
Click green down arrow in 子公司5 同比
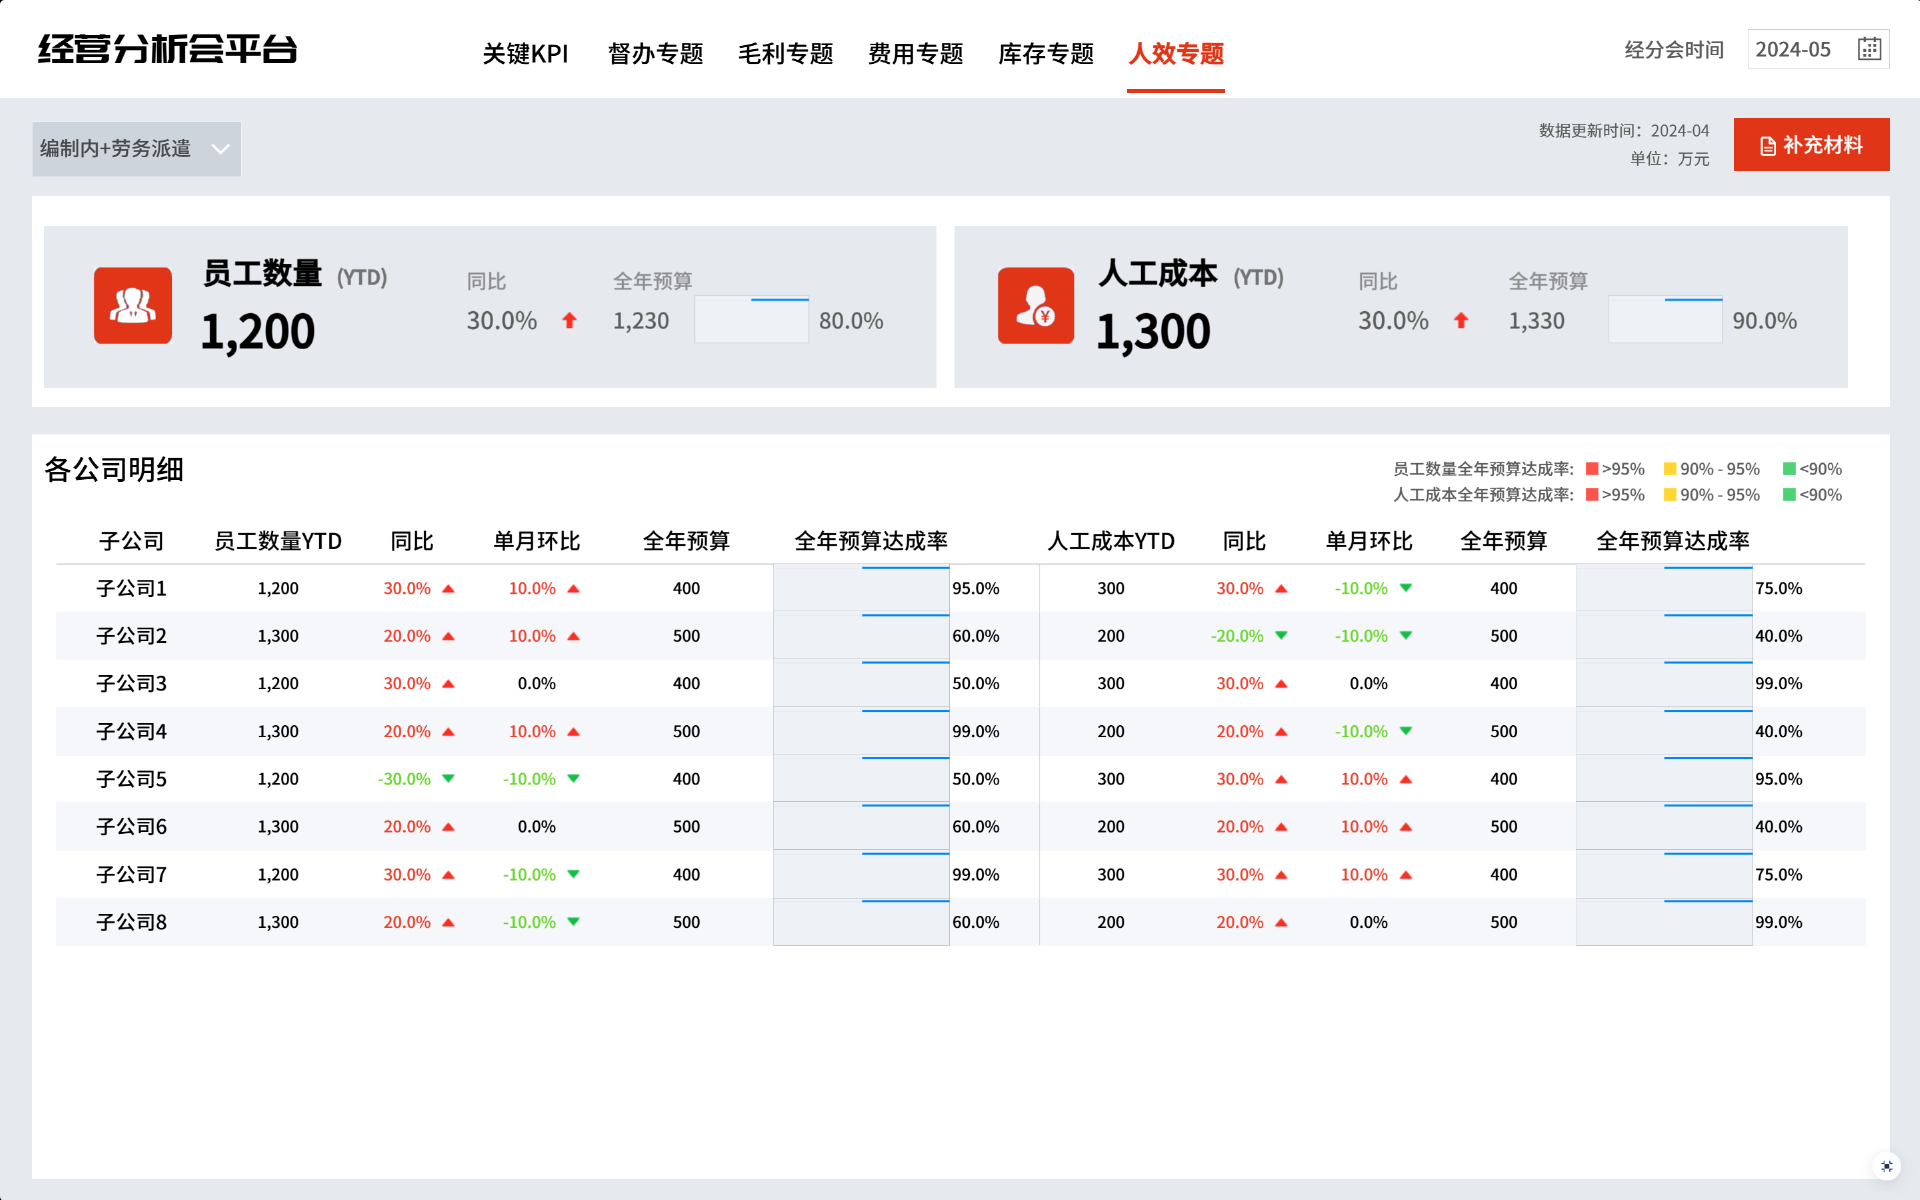[448, 779]
